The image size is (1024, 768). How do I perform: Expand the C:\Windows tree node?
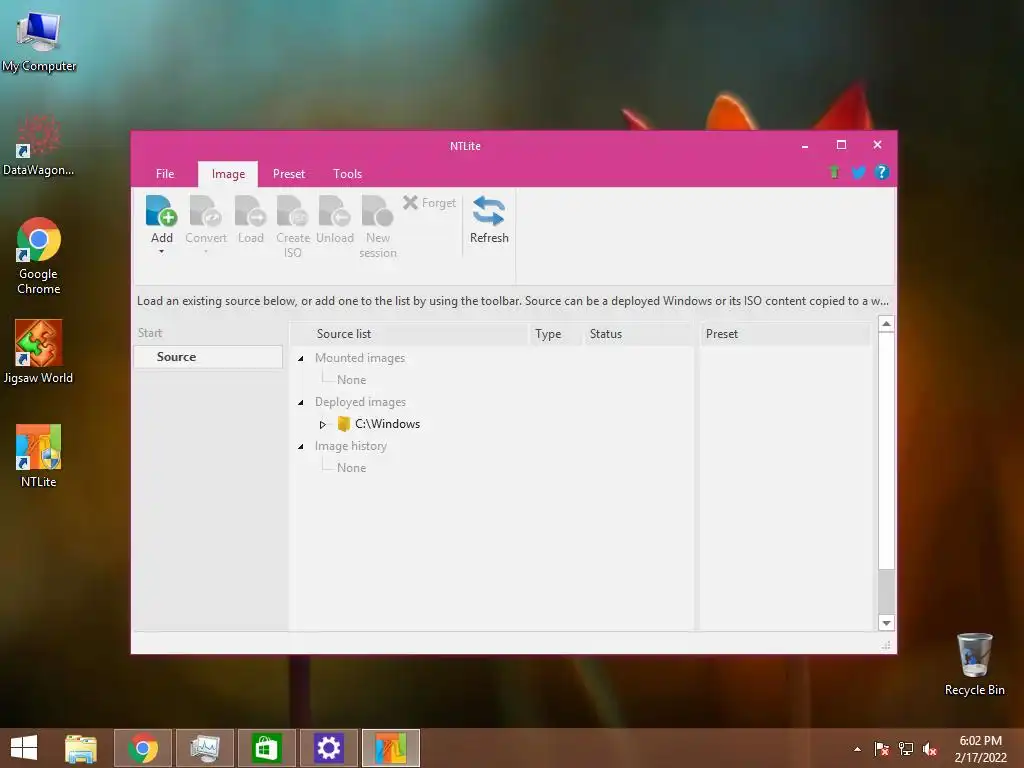(x=323, y=424)
